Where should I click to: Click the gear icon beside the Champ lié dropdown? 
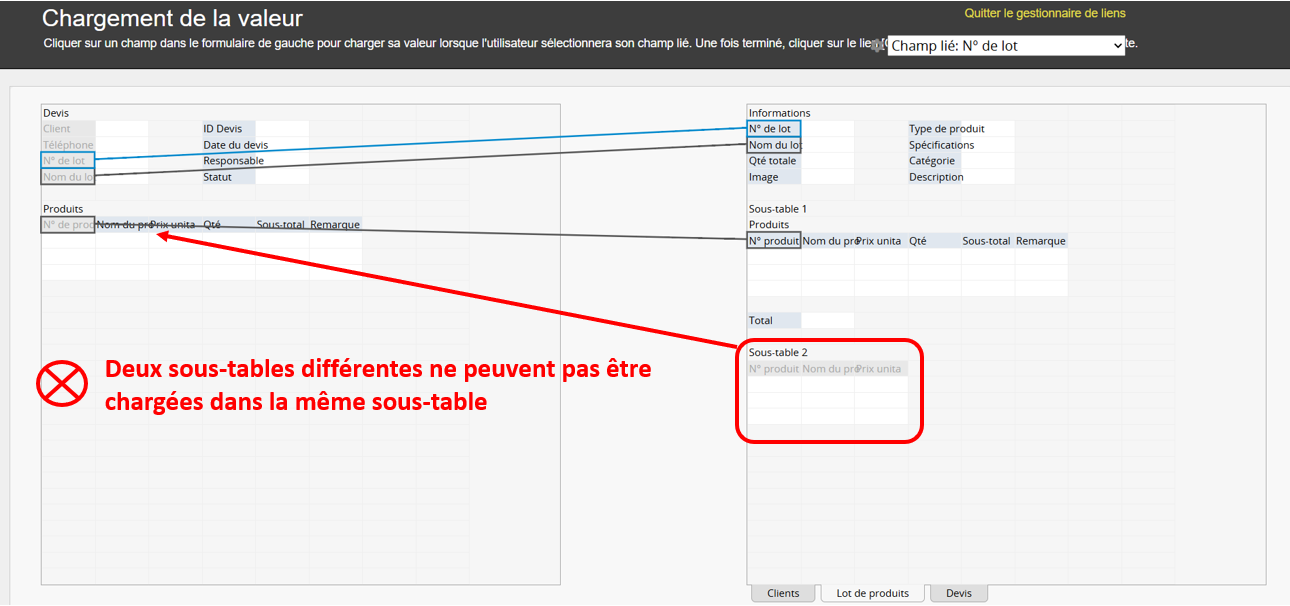click(878, 46)
